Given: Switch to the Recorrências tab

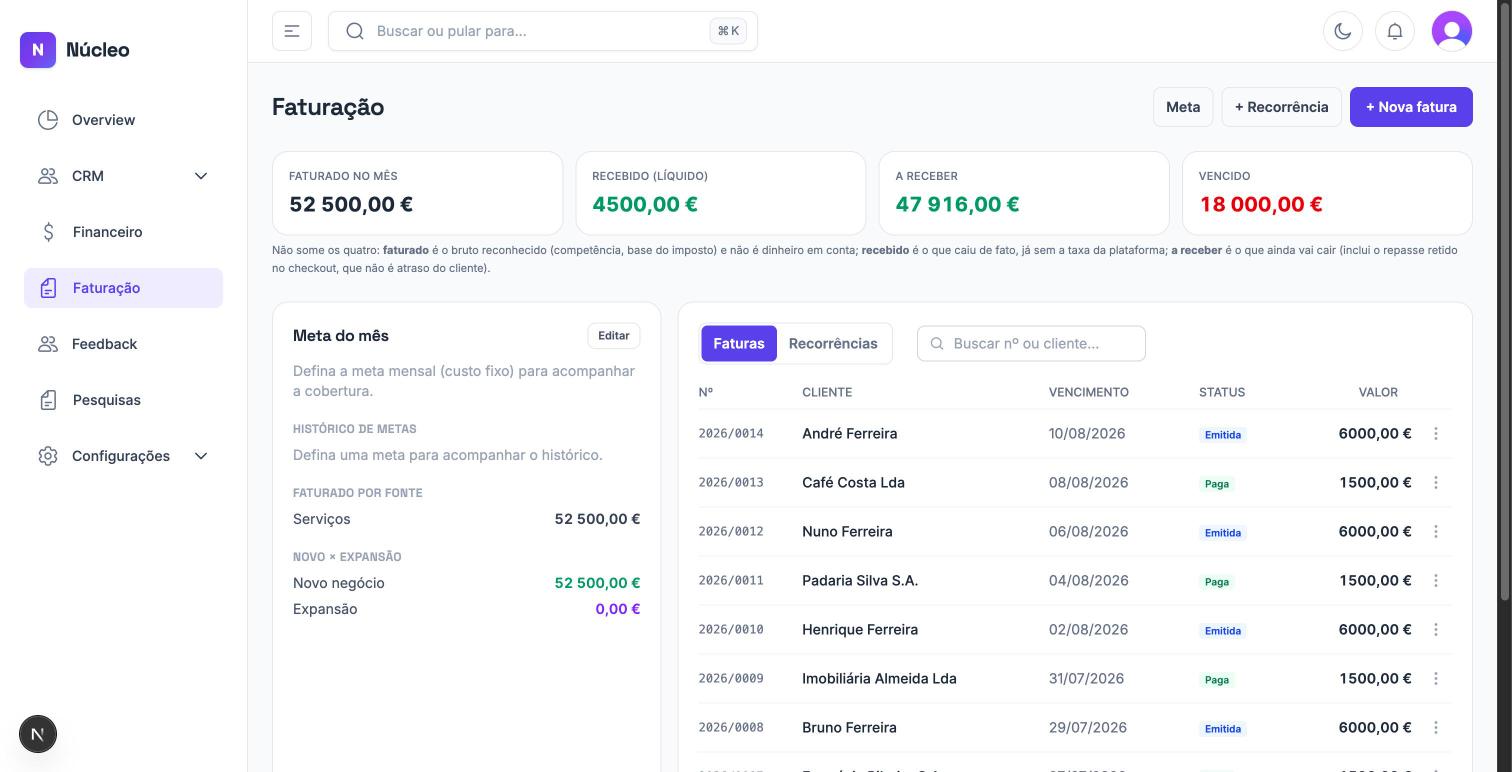Looking at the screenshot, I should tap(833, 343).
